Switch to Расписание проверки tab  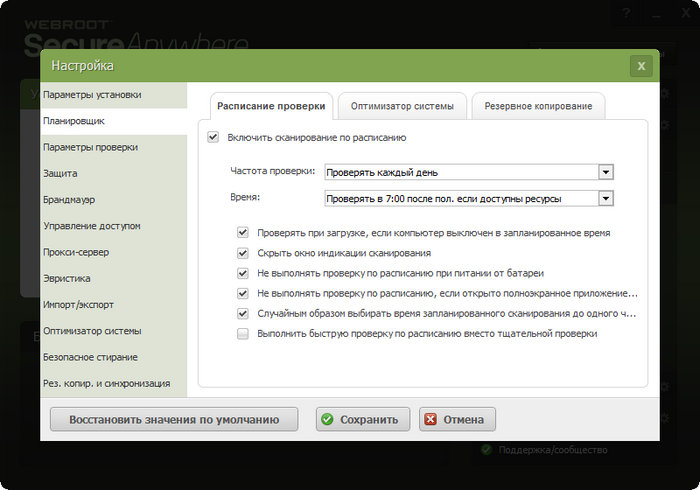(x=271, y=106)
